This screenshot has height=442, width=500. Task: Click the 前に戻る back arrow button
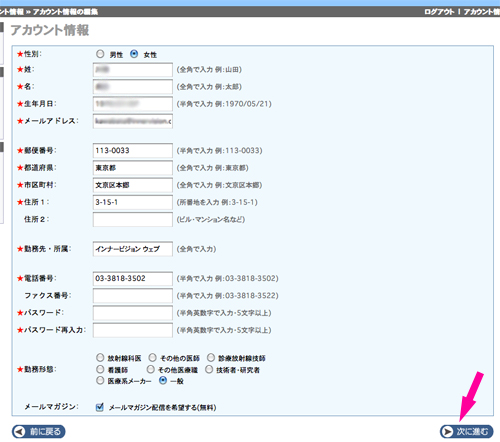point(39,431)
